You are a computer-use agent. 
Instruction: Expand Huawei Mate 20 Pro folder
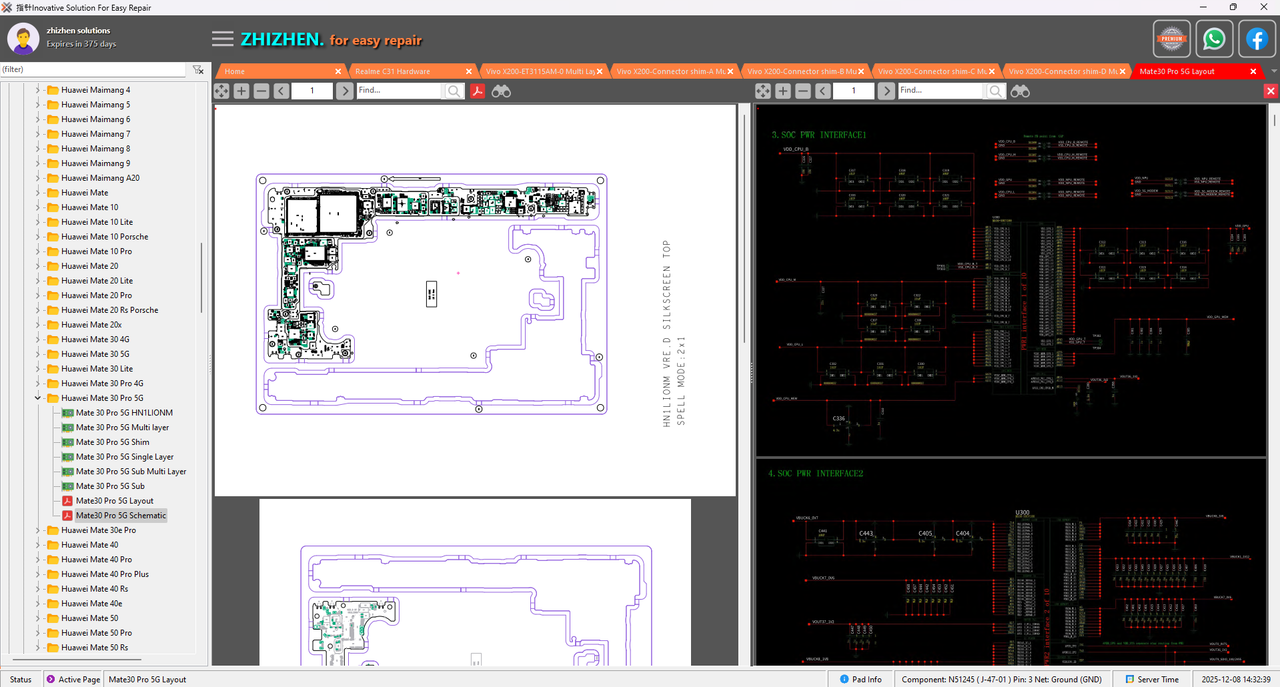click(38, 295)
